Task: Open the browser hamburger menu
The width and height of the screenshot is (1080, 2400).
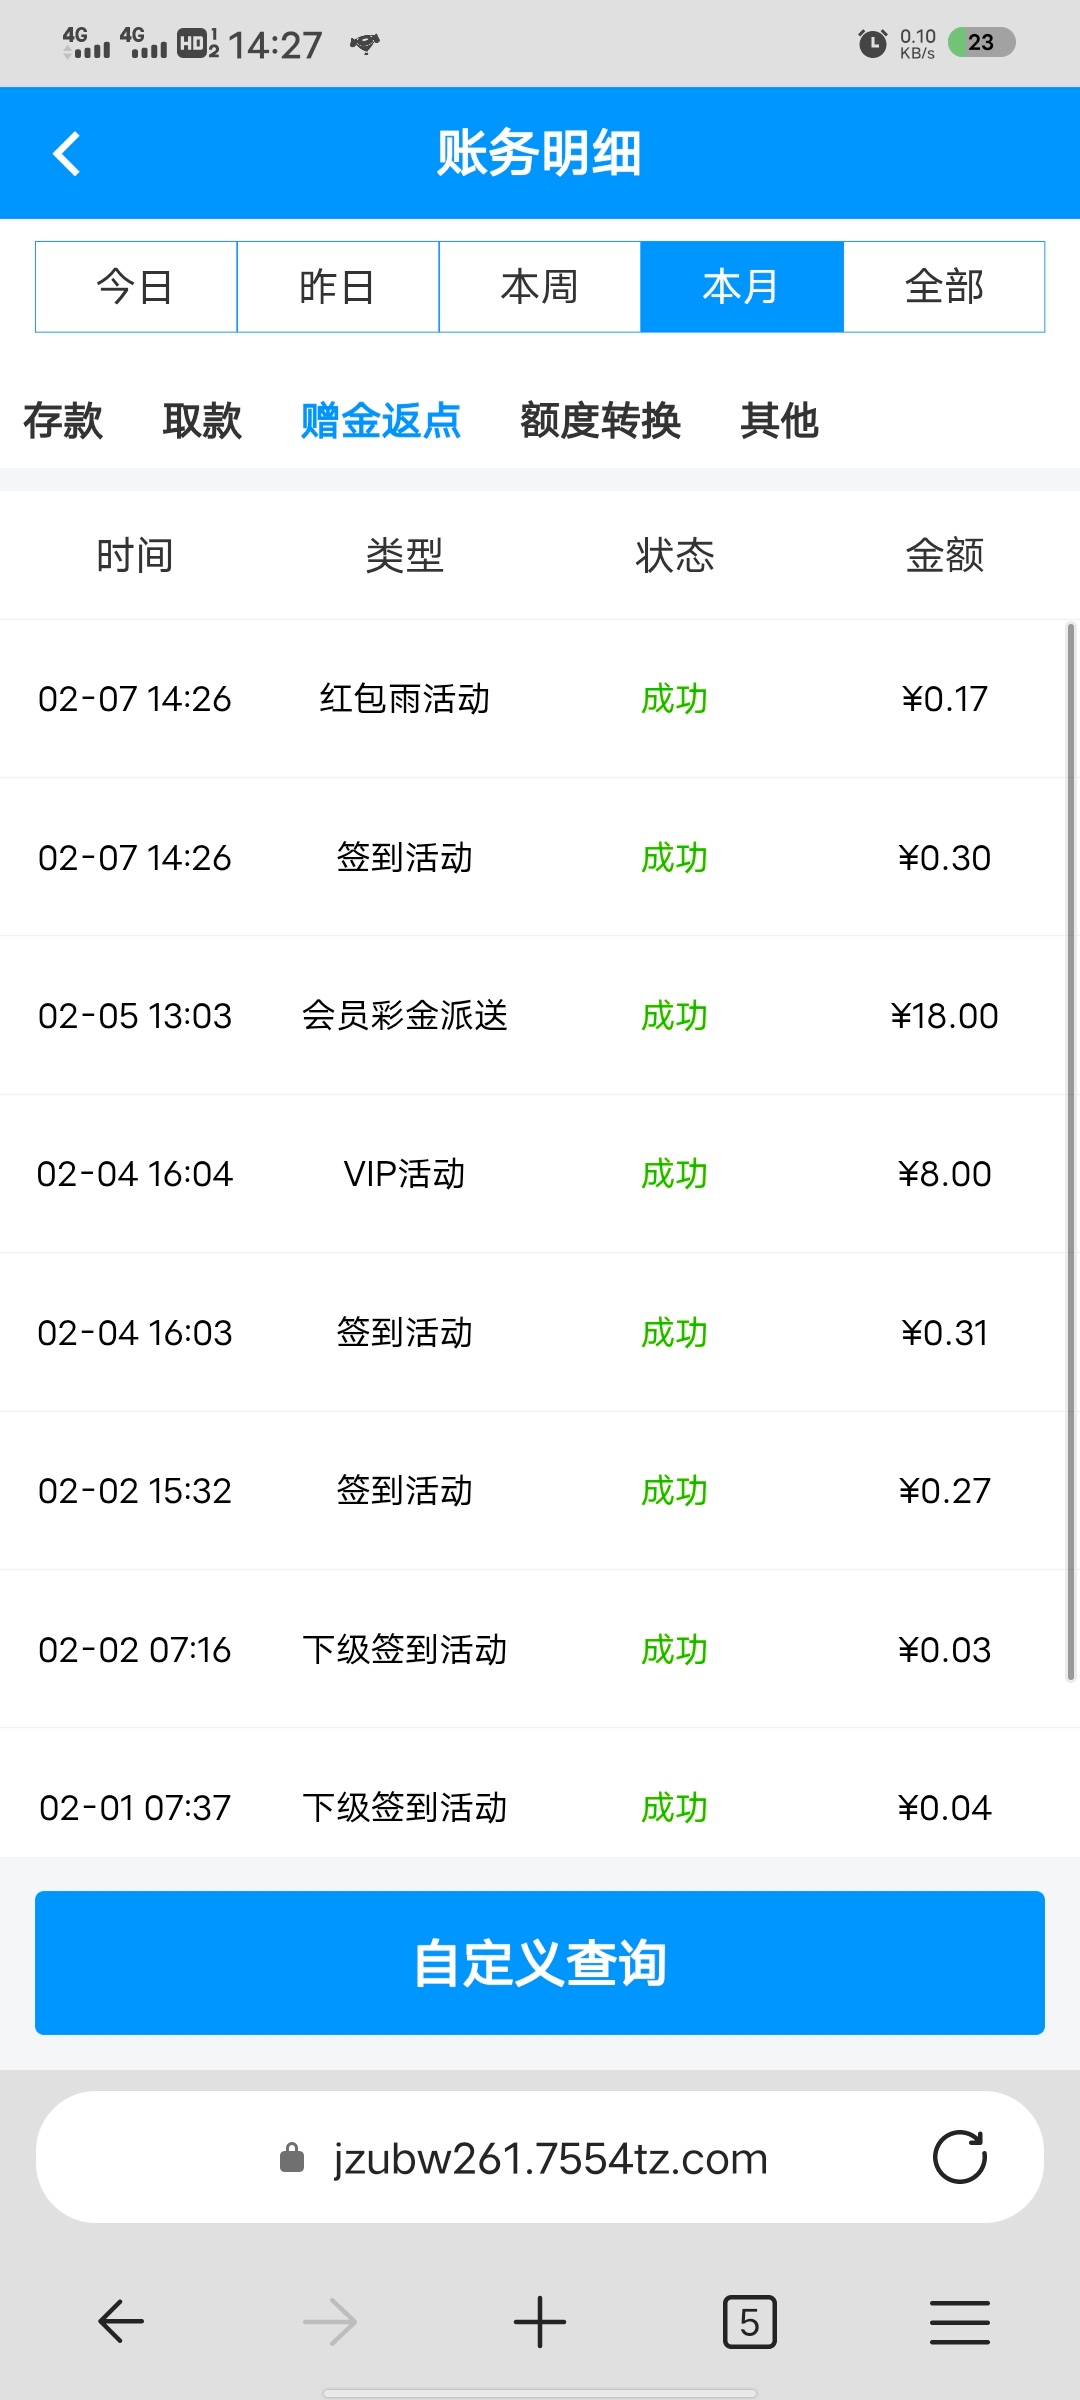Action: click(x=959, y=2321)
